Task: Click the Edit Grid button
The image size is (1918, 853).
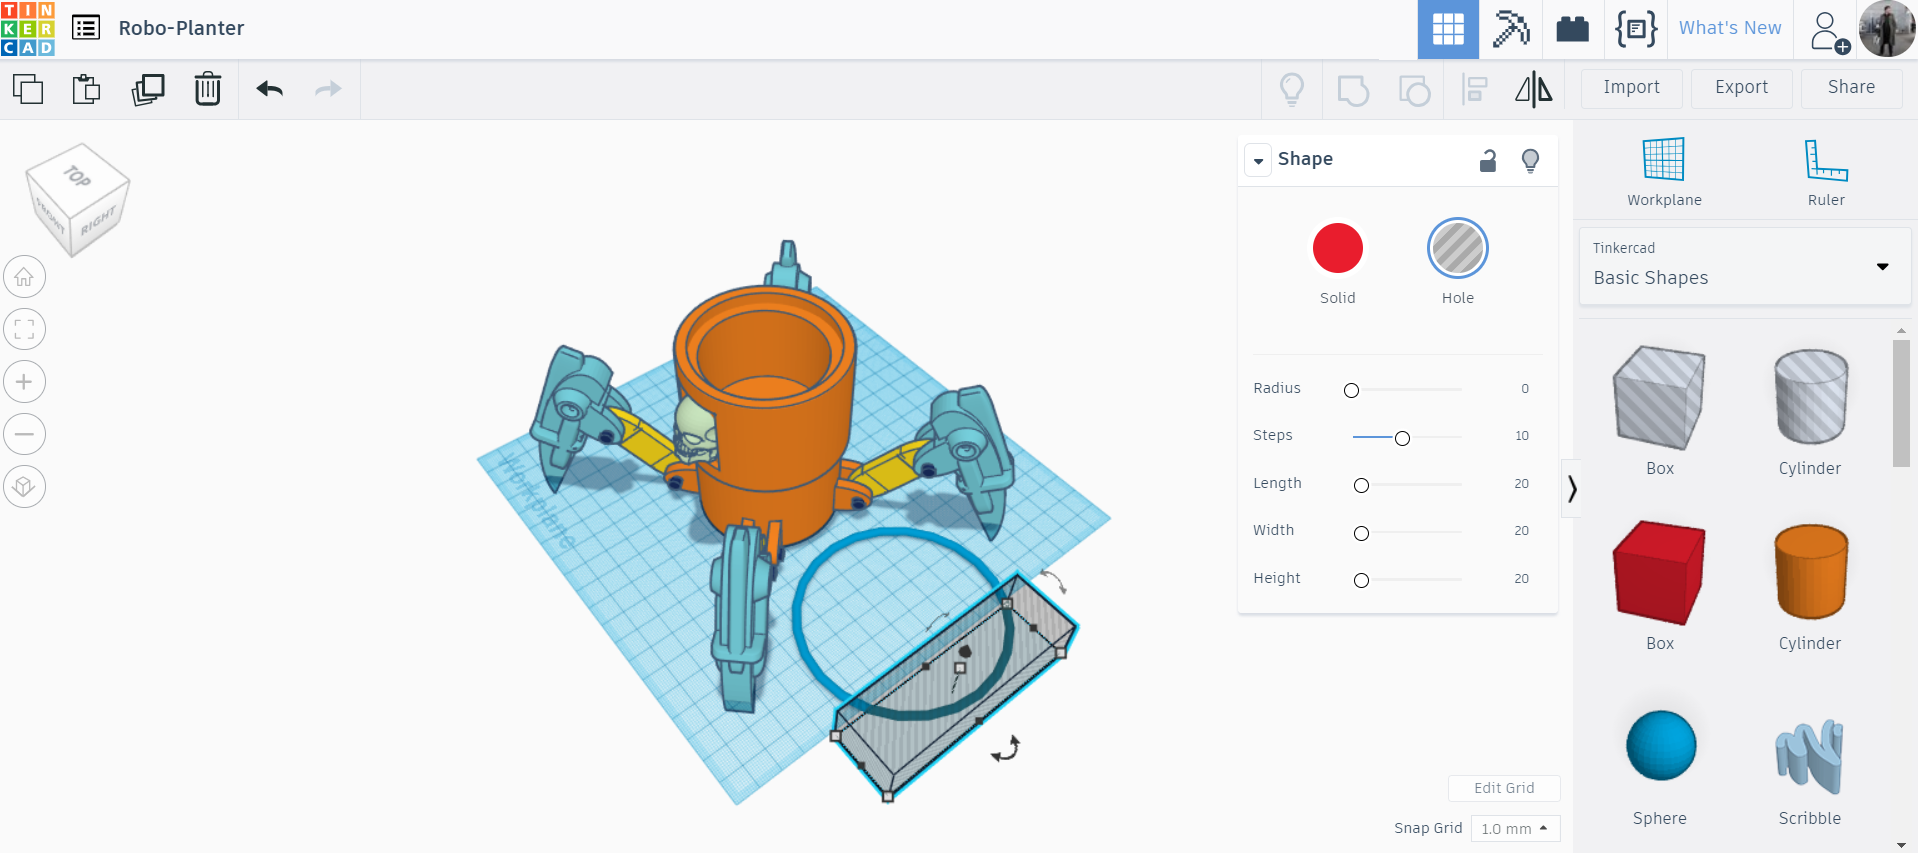Action: pyautogui.click(x=1504, y=788)
